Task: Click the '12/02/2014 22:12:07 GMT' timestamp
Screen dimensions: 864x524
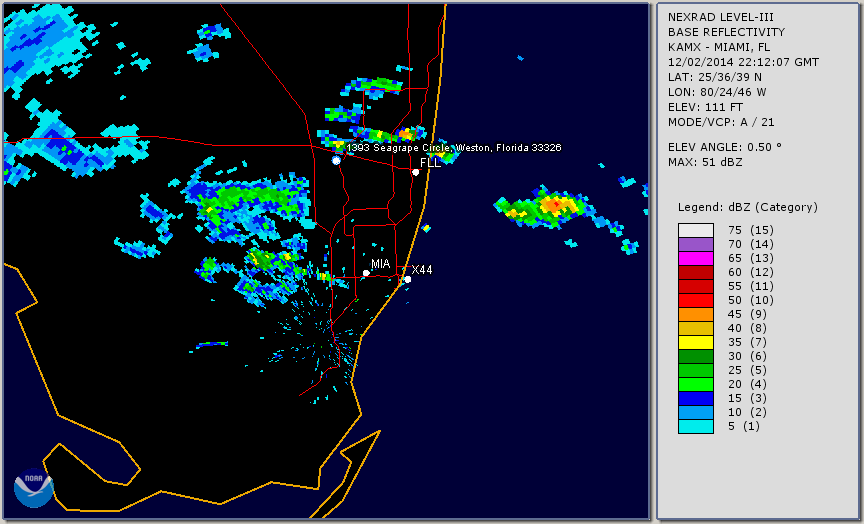Action: pos(743,62)
